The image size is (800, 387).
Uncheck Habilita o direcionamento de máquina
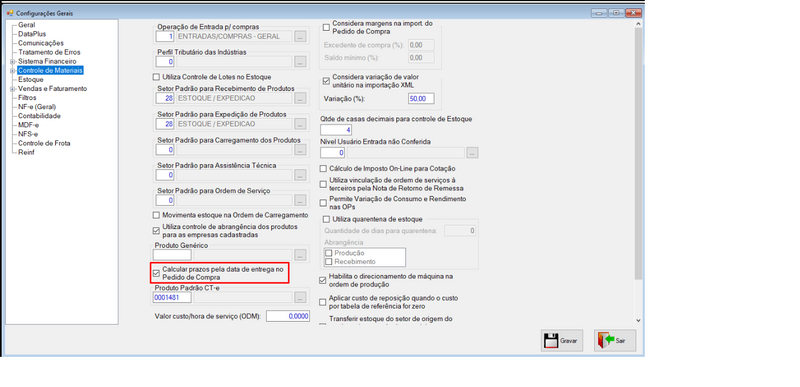pyautogui.click(x=323, y=280)
